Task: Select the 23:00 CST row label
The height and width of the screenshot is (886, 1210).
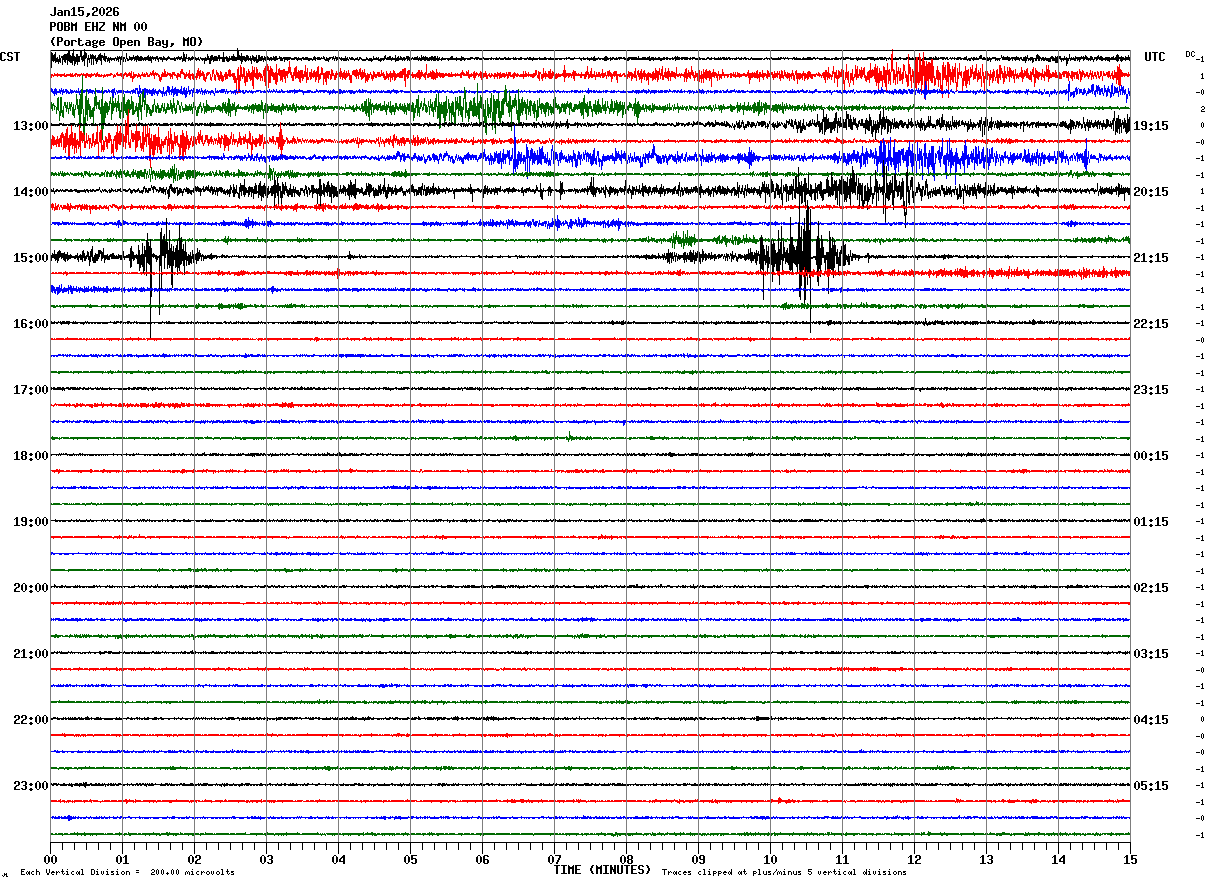Action: 31,786
